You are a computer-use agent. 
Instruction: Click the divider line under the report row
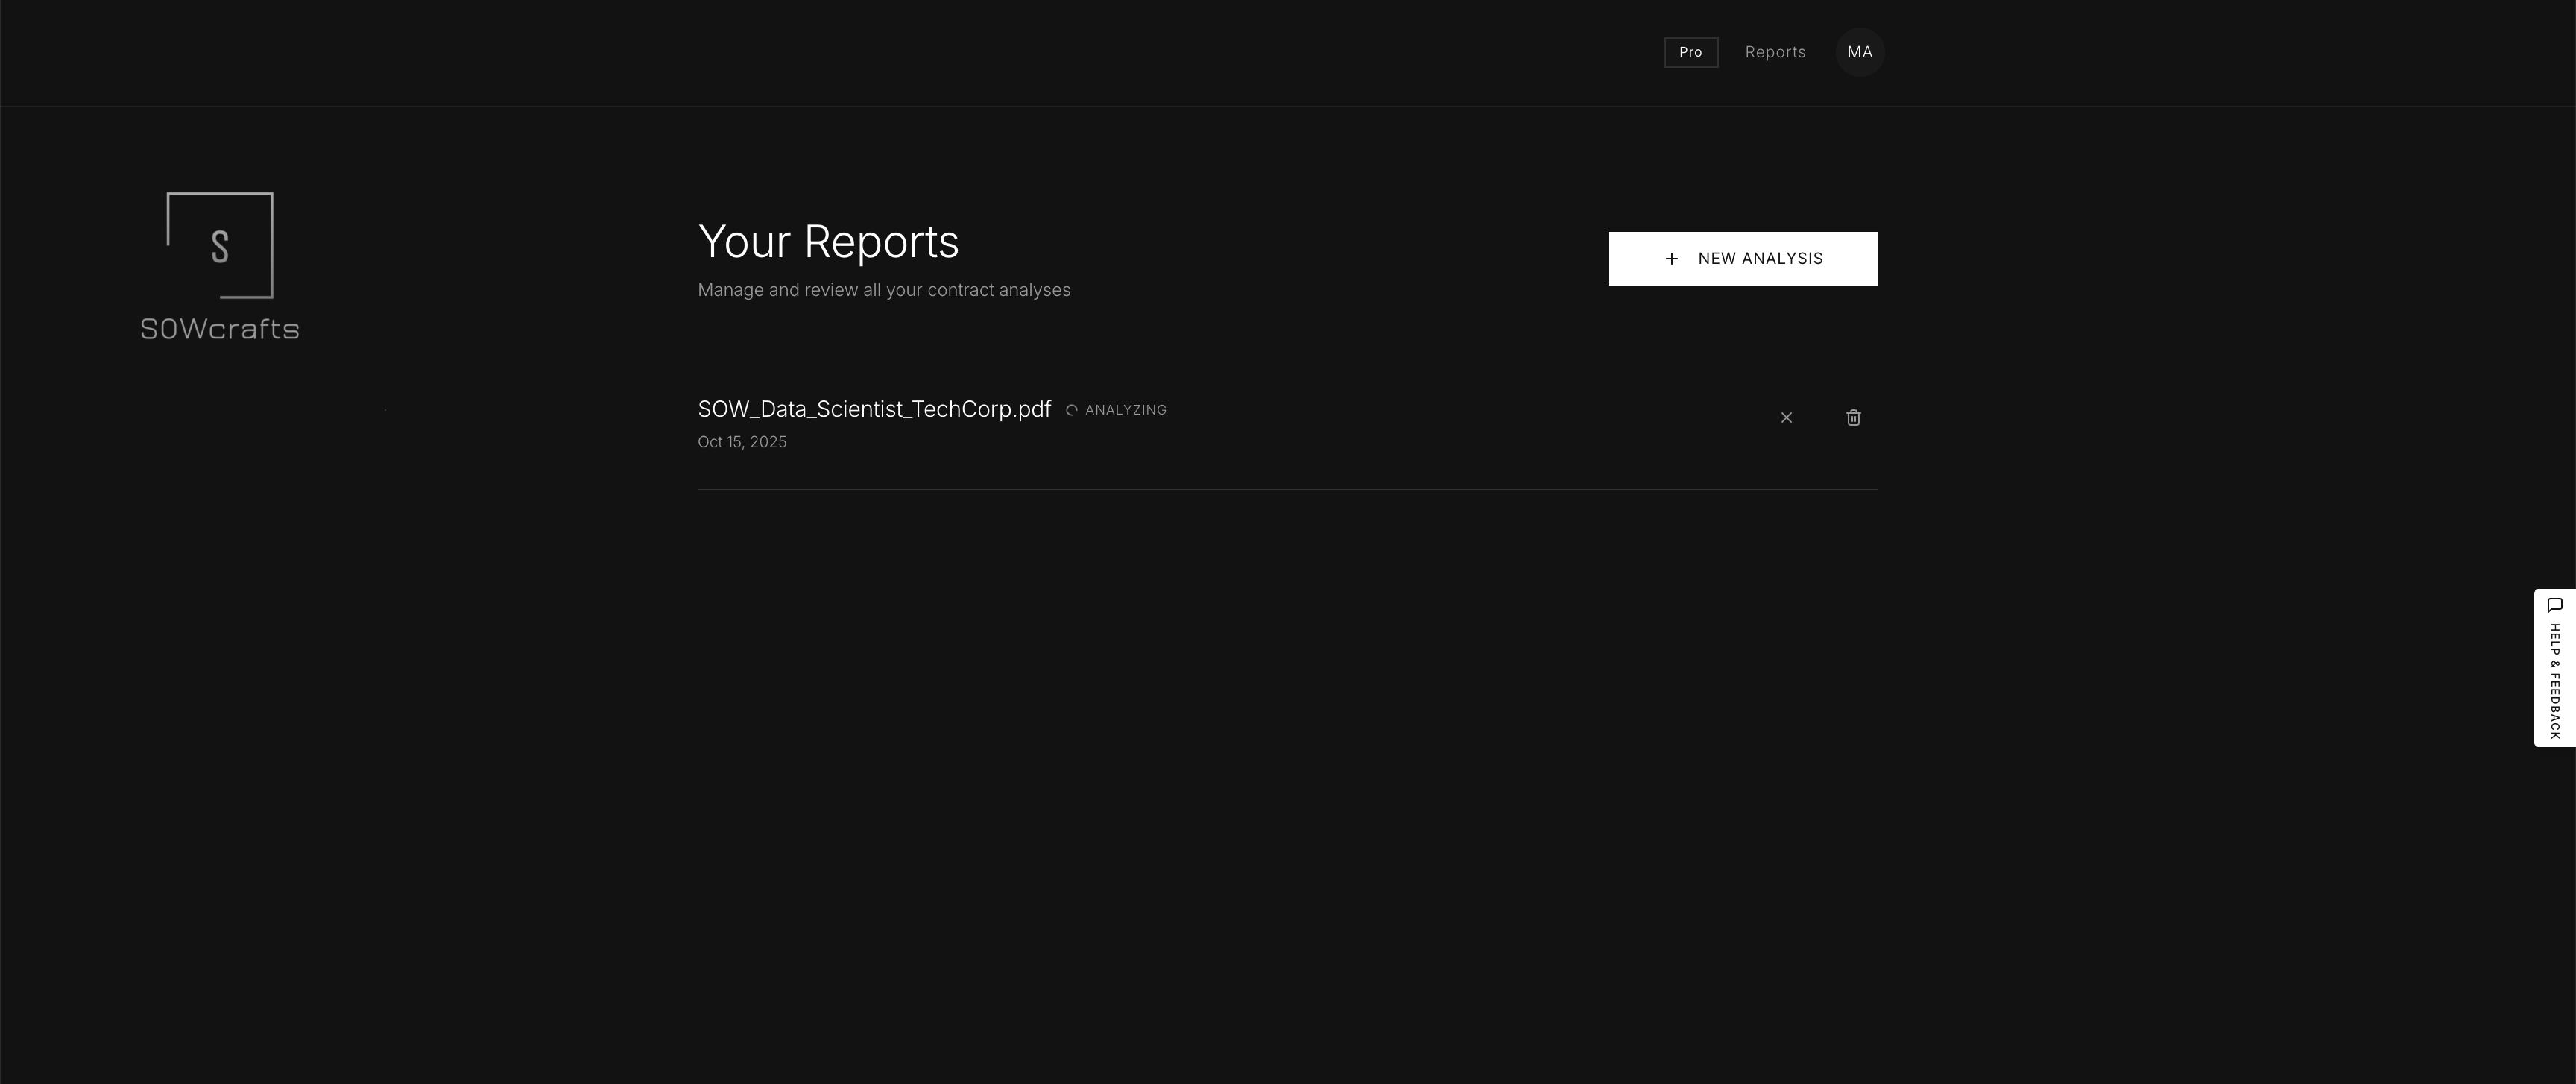tap(1287, 489)
